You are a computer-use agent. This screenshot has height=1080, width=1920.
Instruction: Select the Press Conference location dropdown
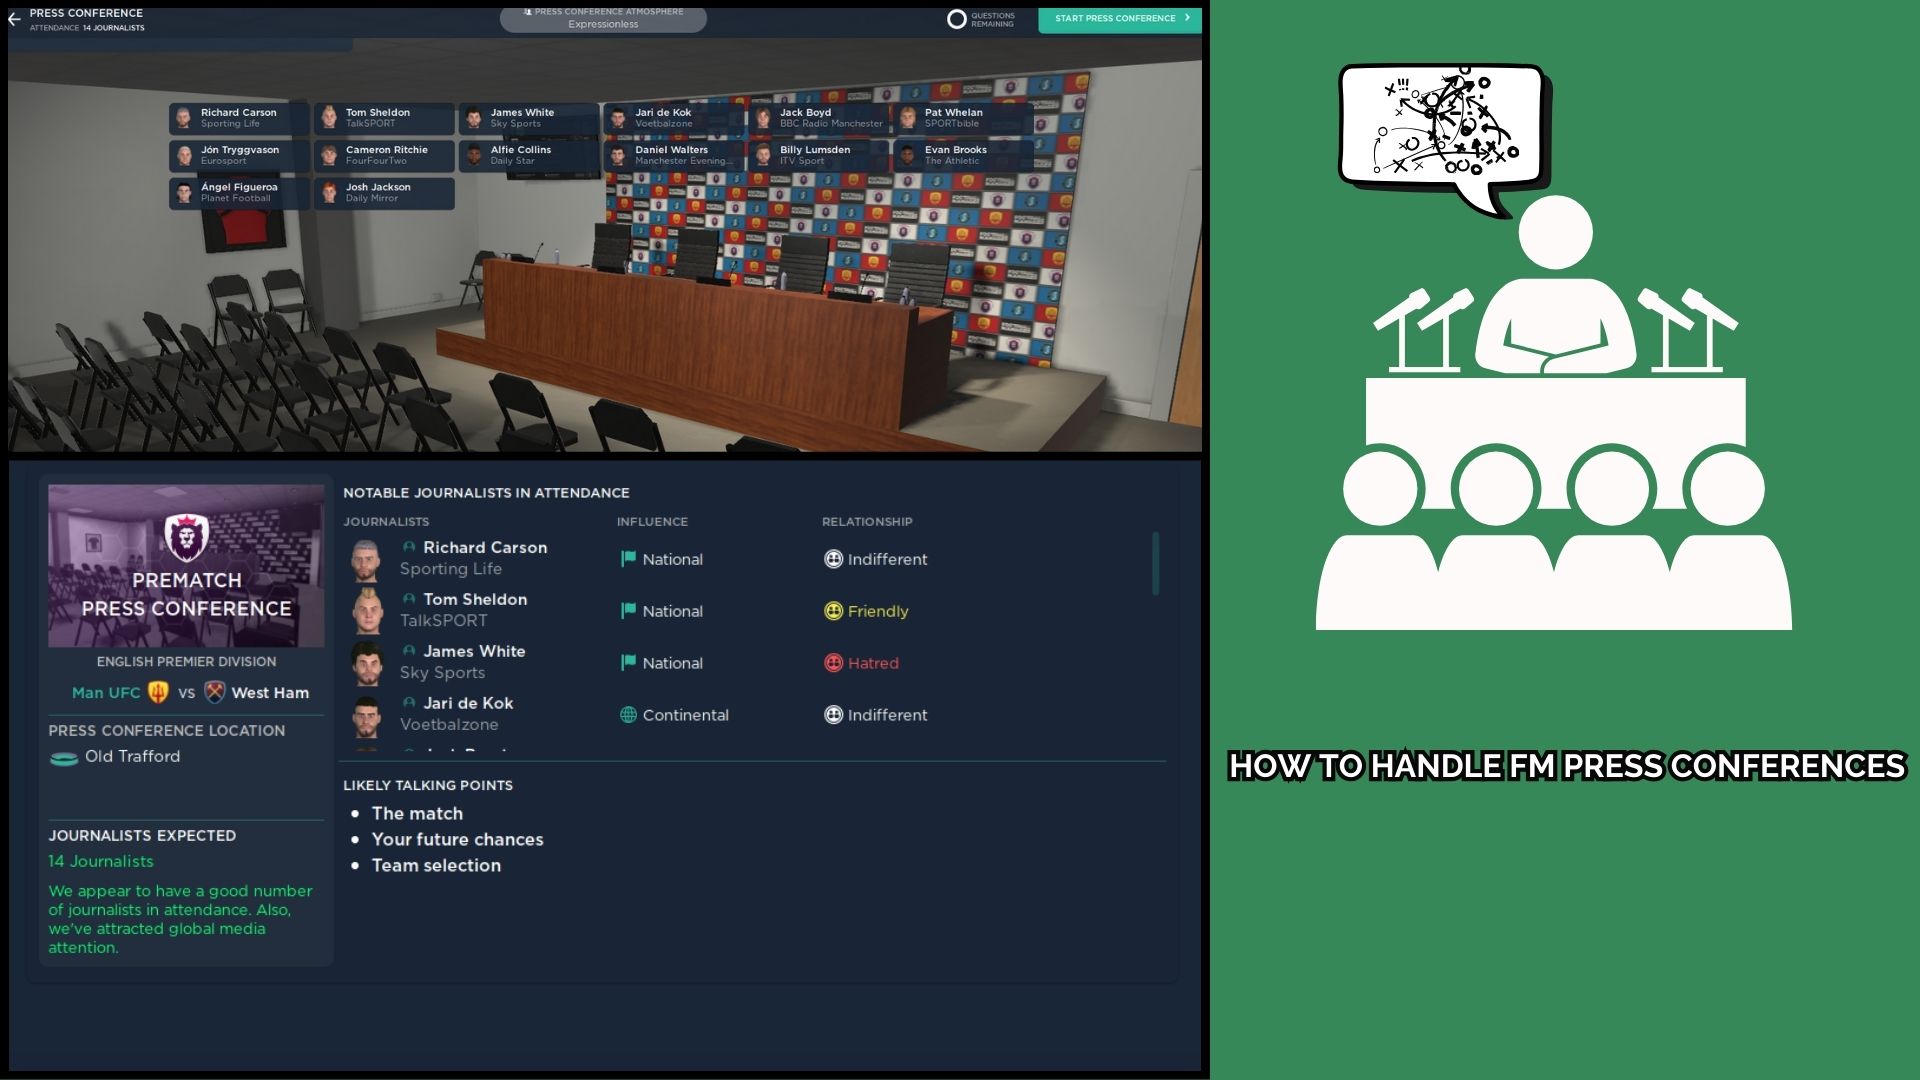(132, 756)
